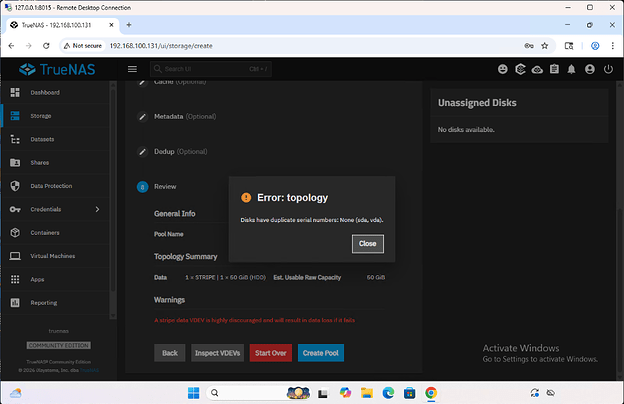Screen dimensions: 624x404
Task: Click the 'No disks available.' text
Action: click(x=466, y=130)
